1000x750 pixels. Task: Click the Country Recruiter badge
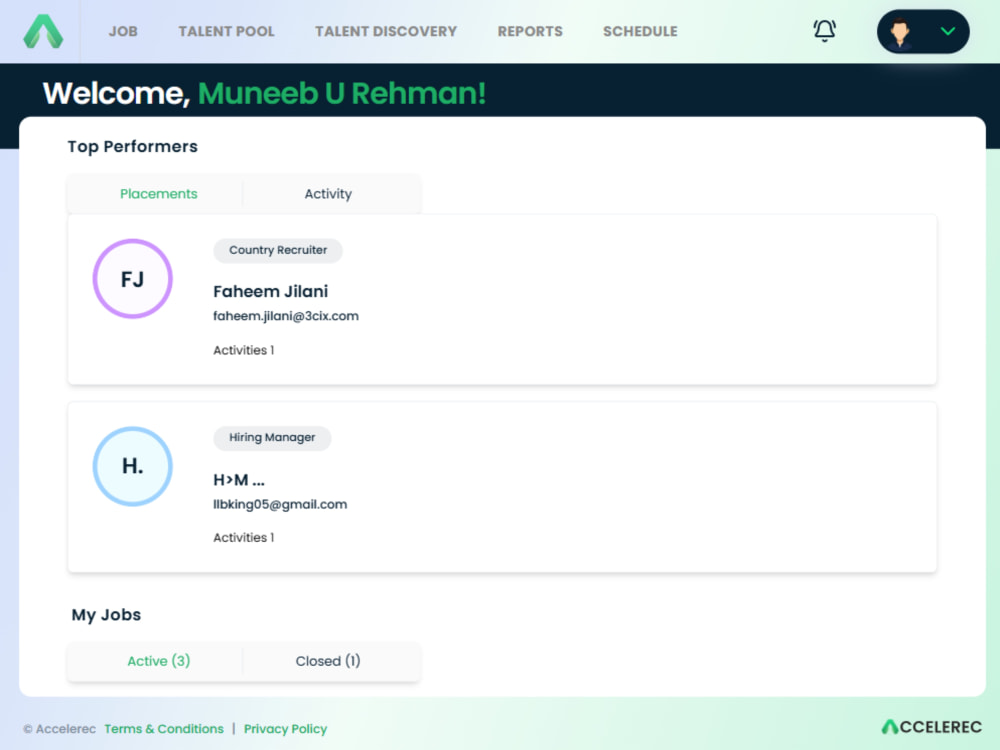click(x=278, y=250)
